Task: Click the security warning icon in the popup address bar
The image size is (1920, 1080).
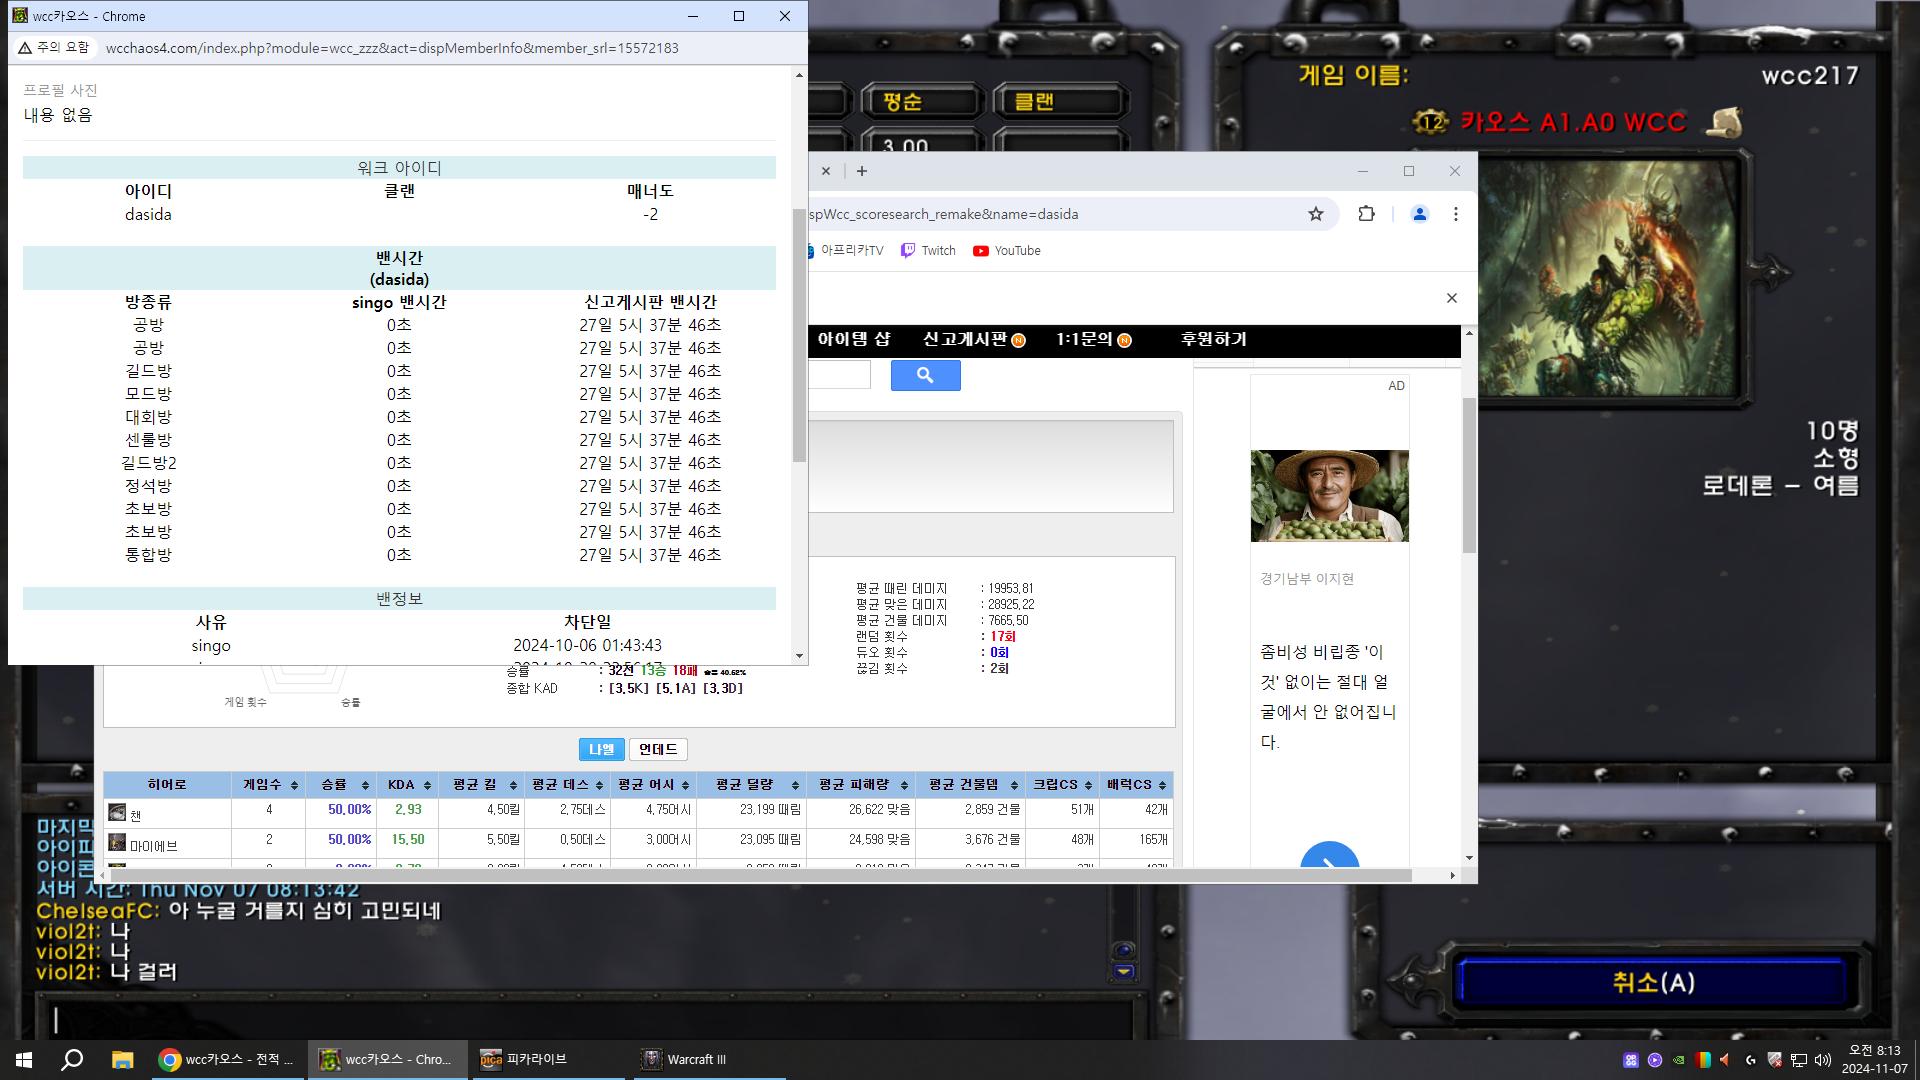Action: (x=25, y=48)
